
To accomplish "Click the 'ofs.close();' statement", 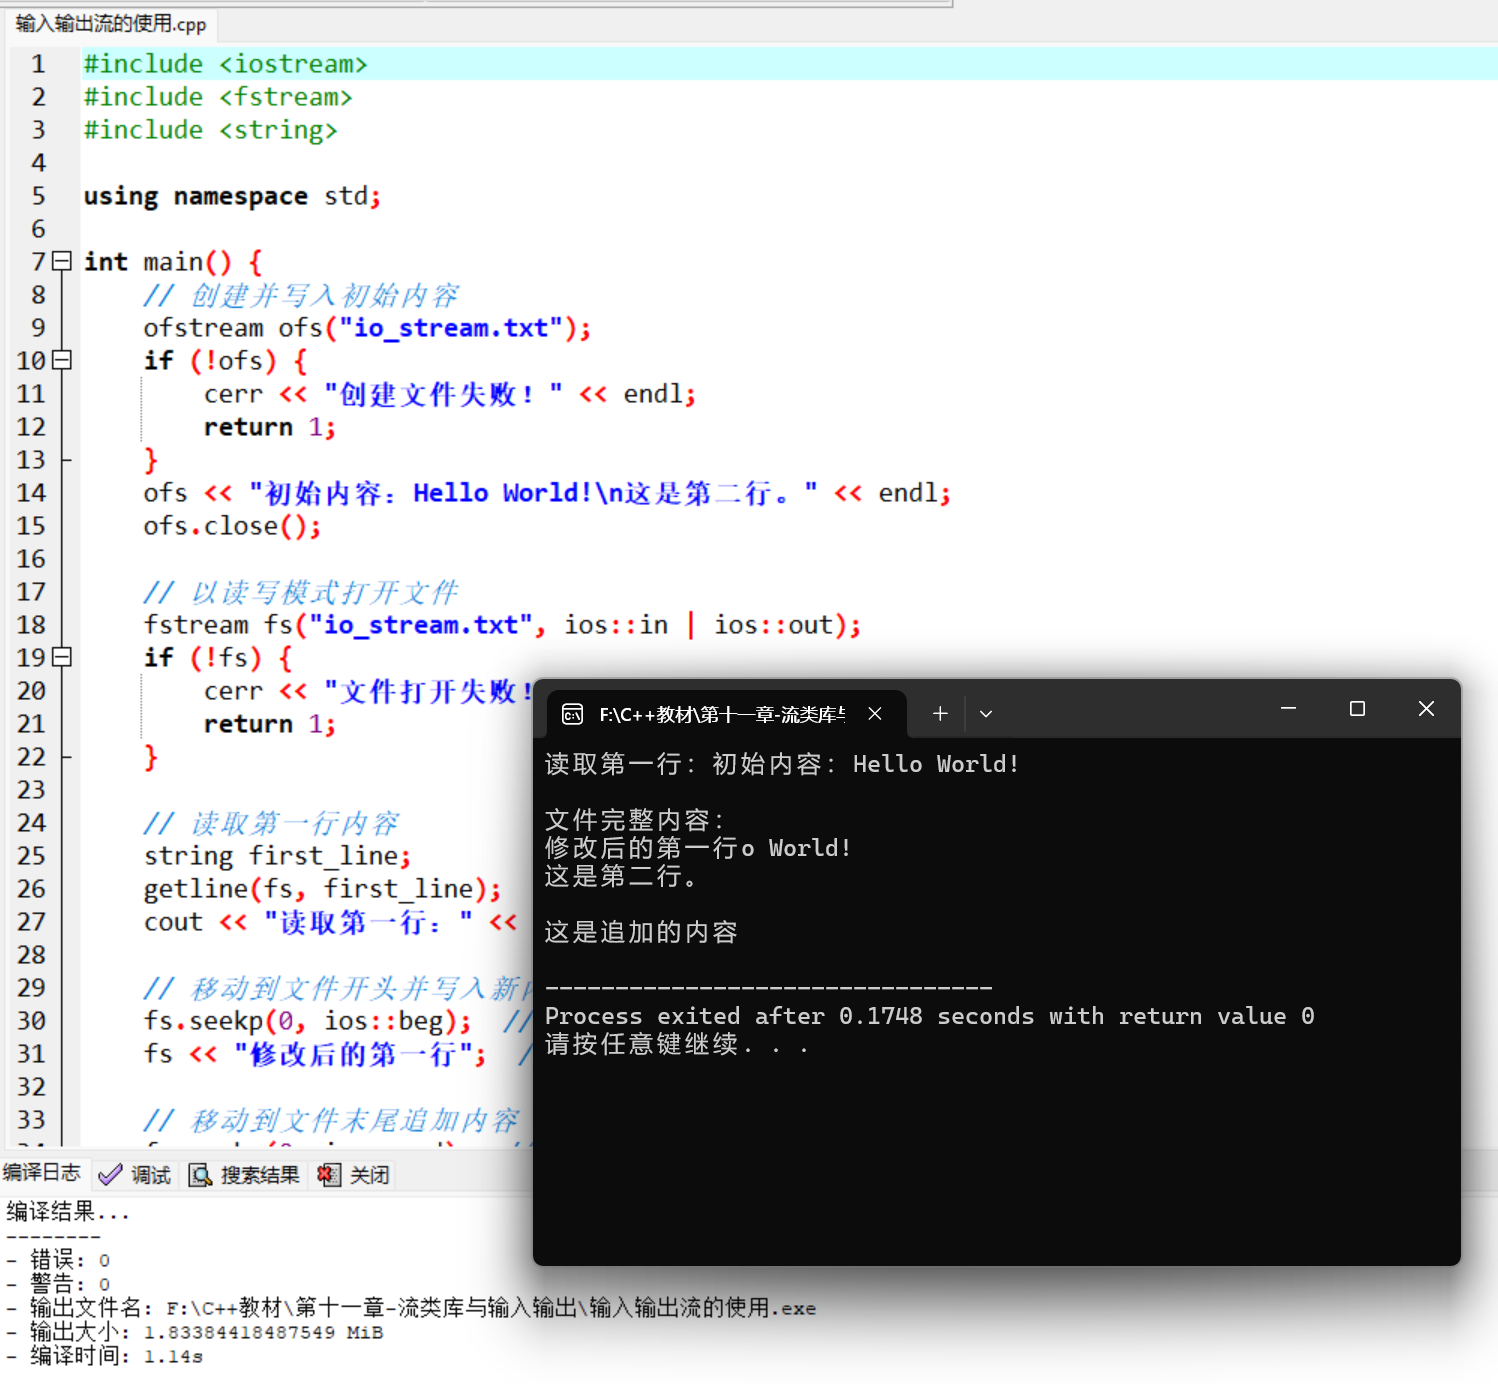I will click(232, 526).
